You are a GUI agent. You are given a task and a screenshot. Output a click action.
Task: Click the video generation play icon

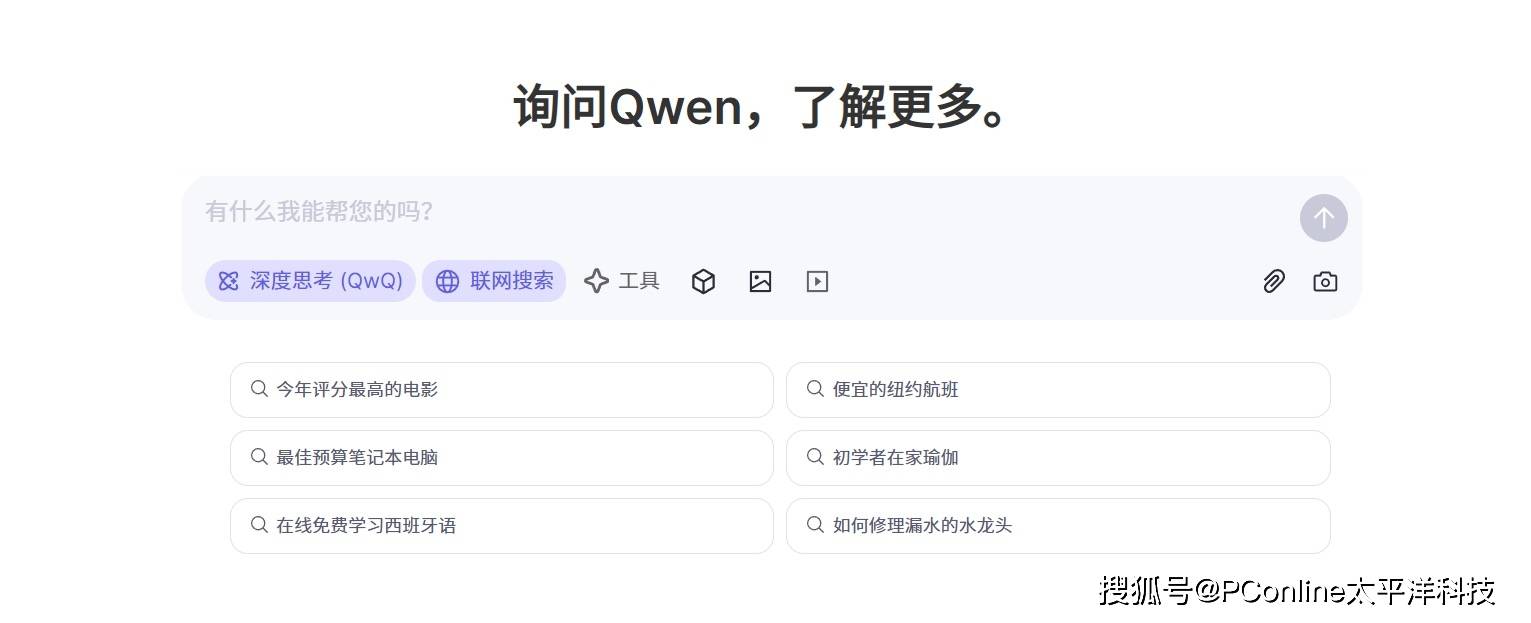(817, 282)
